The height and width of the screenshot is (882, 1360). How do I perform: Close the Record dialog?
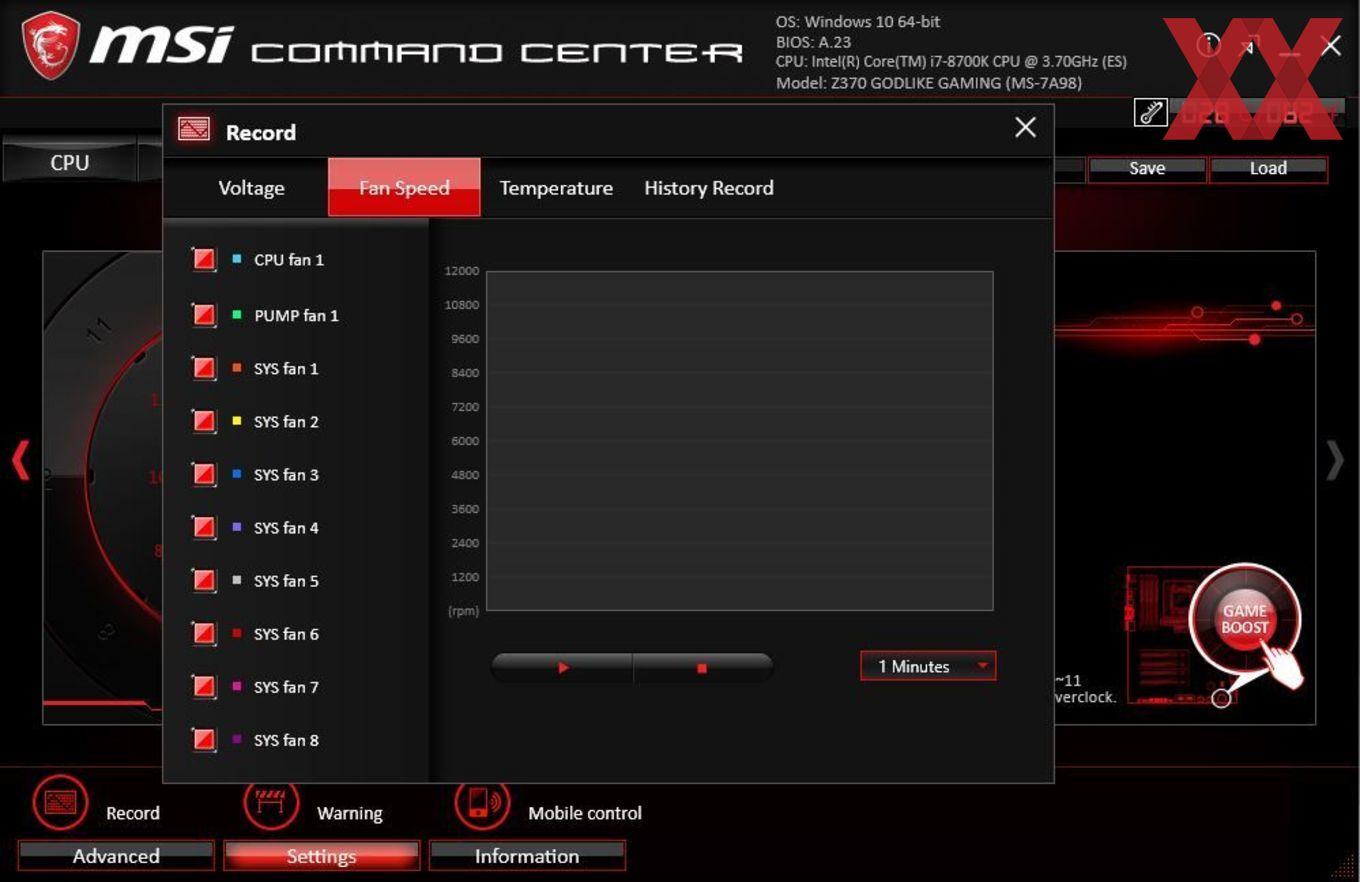click(x=1025, y=127)
